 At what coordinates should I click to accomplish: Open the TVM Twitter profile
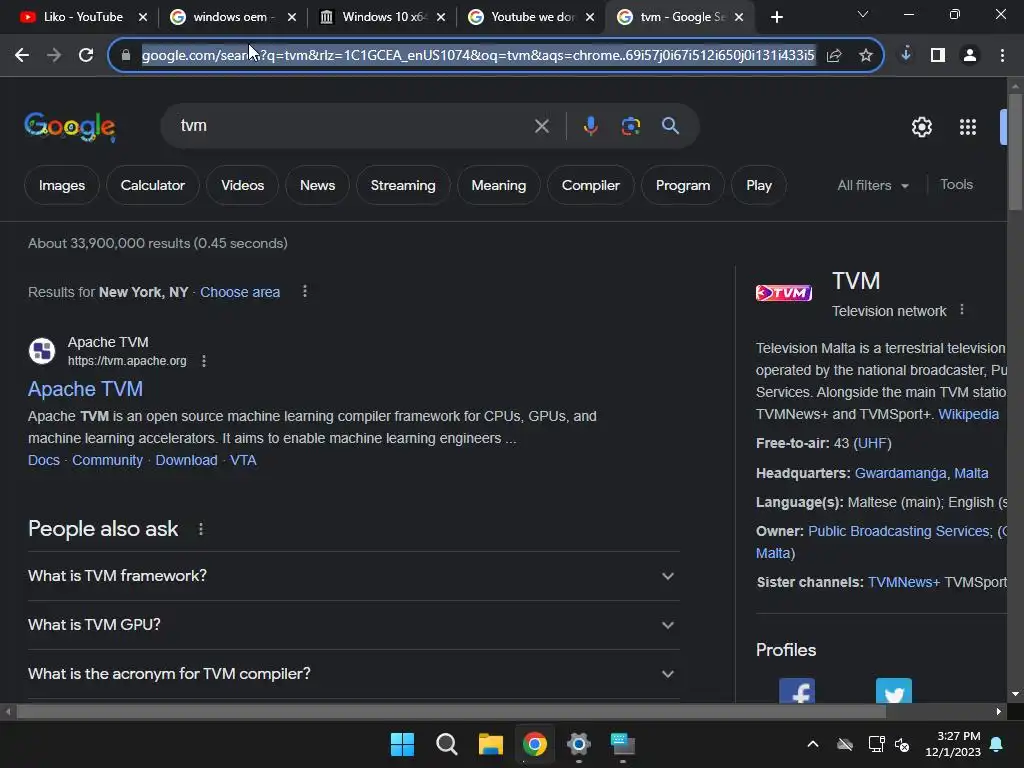893,691
